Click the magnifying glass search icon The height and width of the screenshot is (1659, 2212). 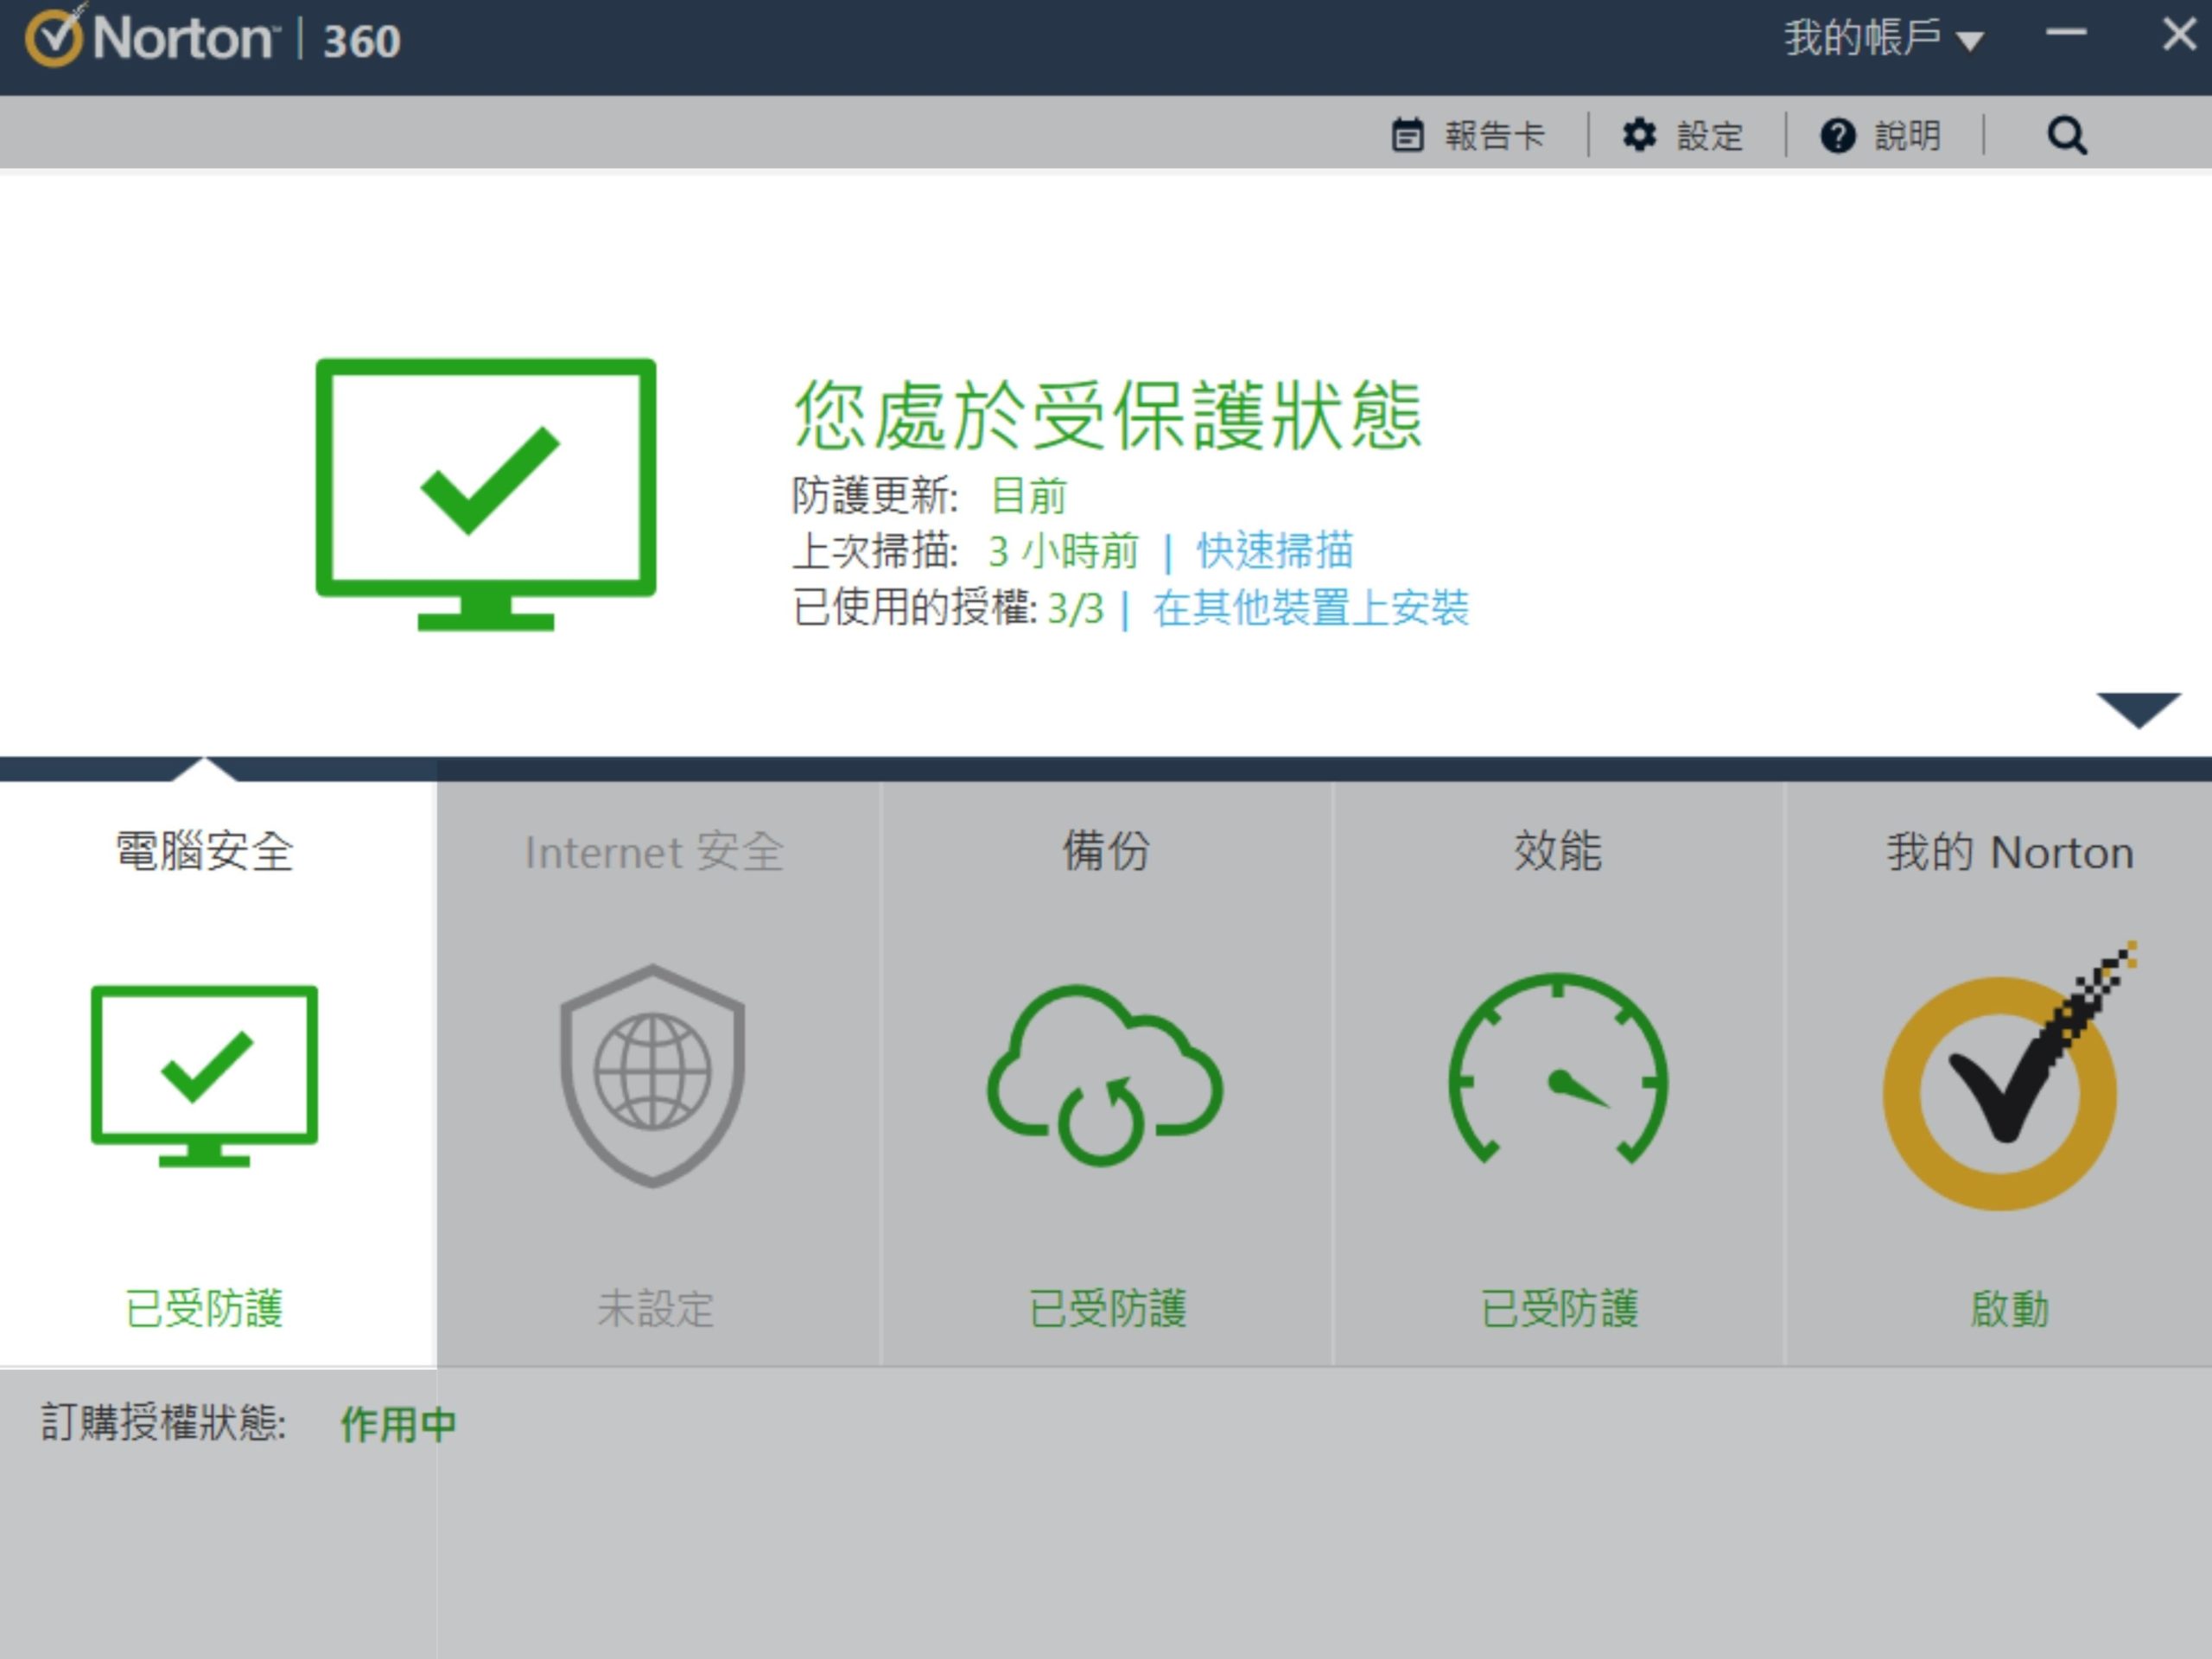2066,135
